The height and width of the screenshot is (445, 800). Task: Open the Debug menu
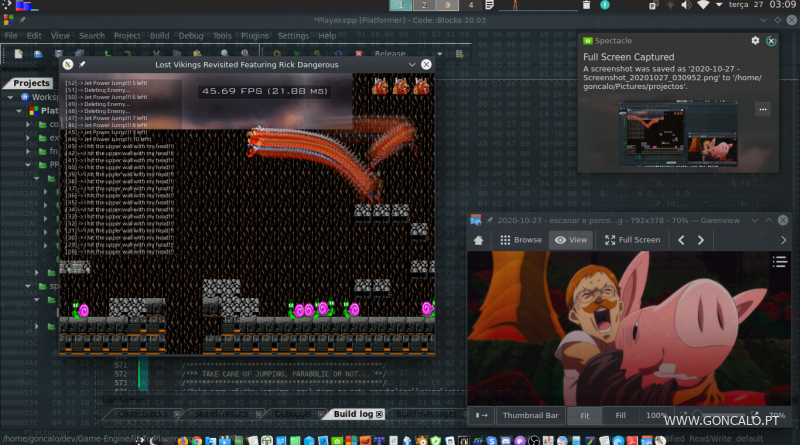click(x=191, y=36)
